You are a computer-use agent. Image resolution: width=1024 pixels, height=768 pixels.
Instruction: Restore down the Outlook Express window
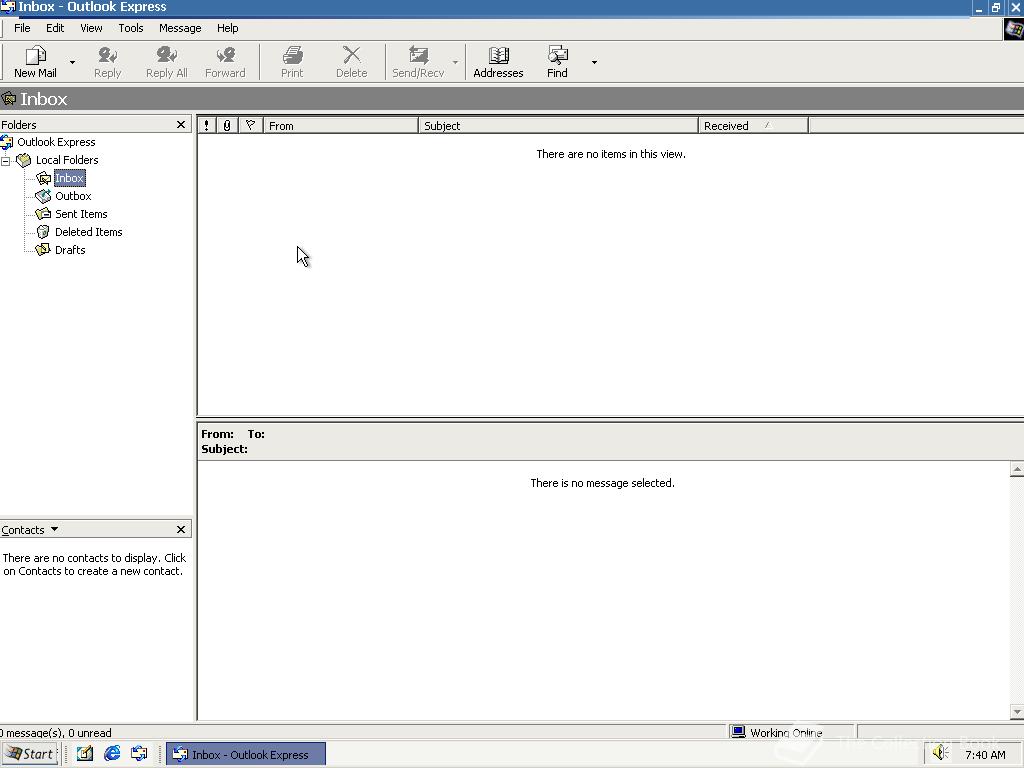pyautogui.click(x=996, y=8)
